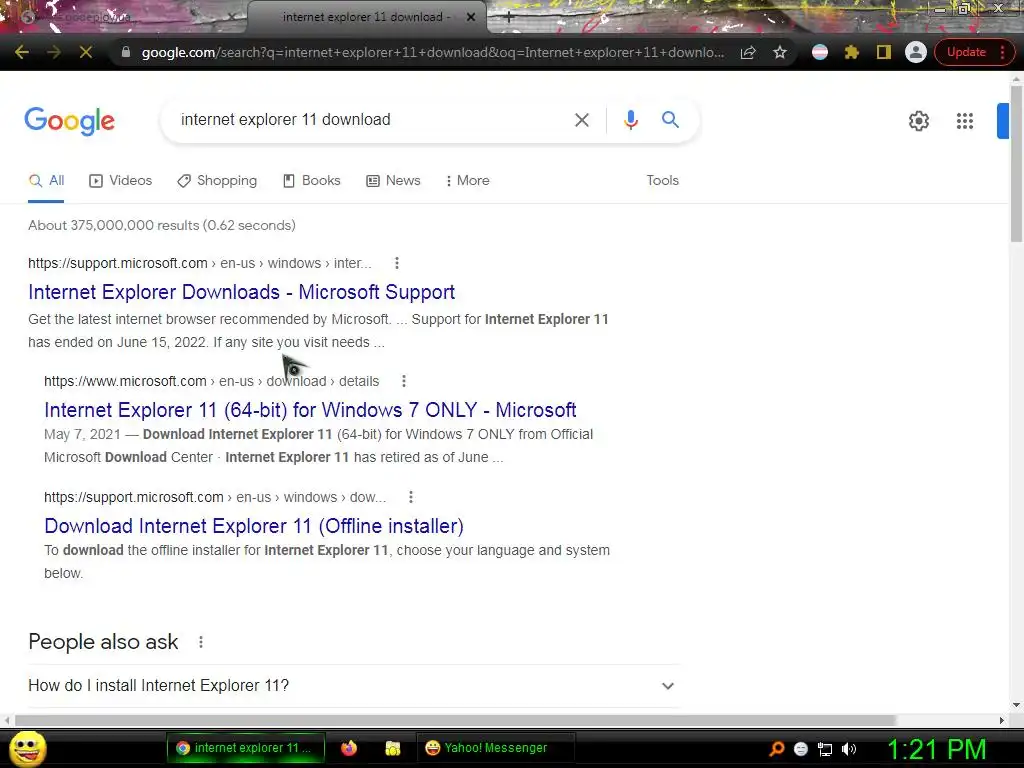Switch to the Videos tab

(120, 181)
